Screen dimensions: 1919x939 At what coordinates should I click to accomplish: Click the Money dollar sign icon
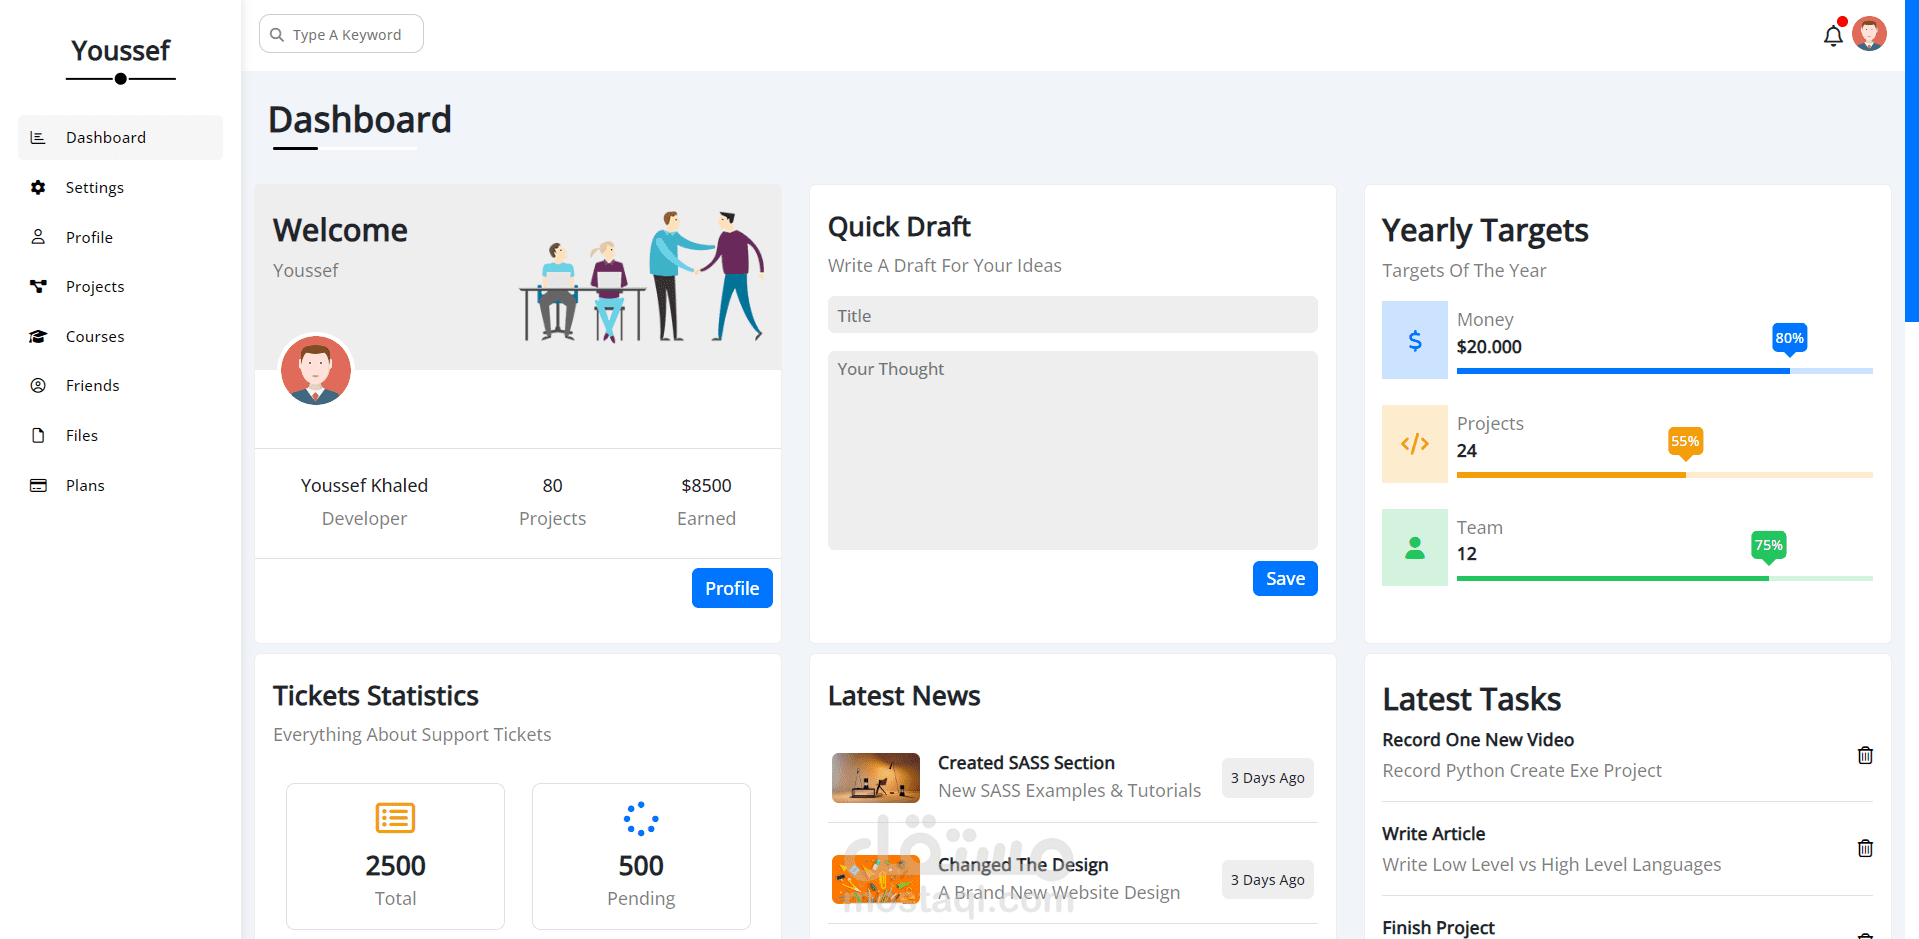(1415, 341)
